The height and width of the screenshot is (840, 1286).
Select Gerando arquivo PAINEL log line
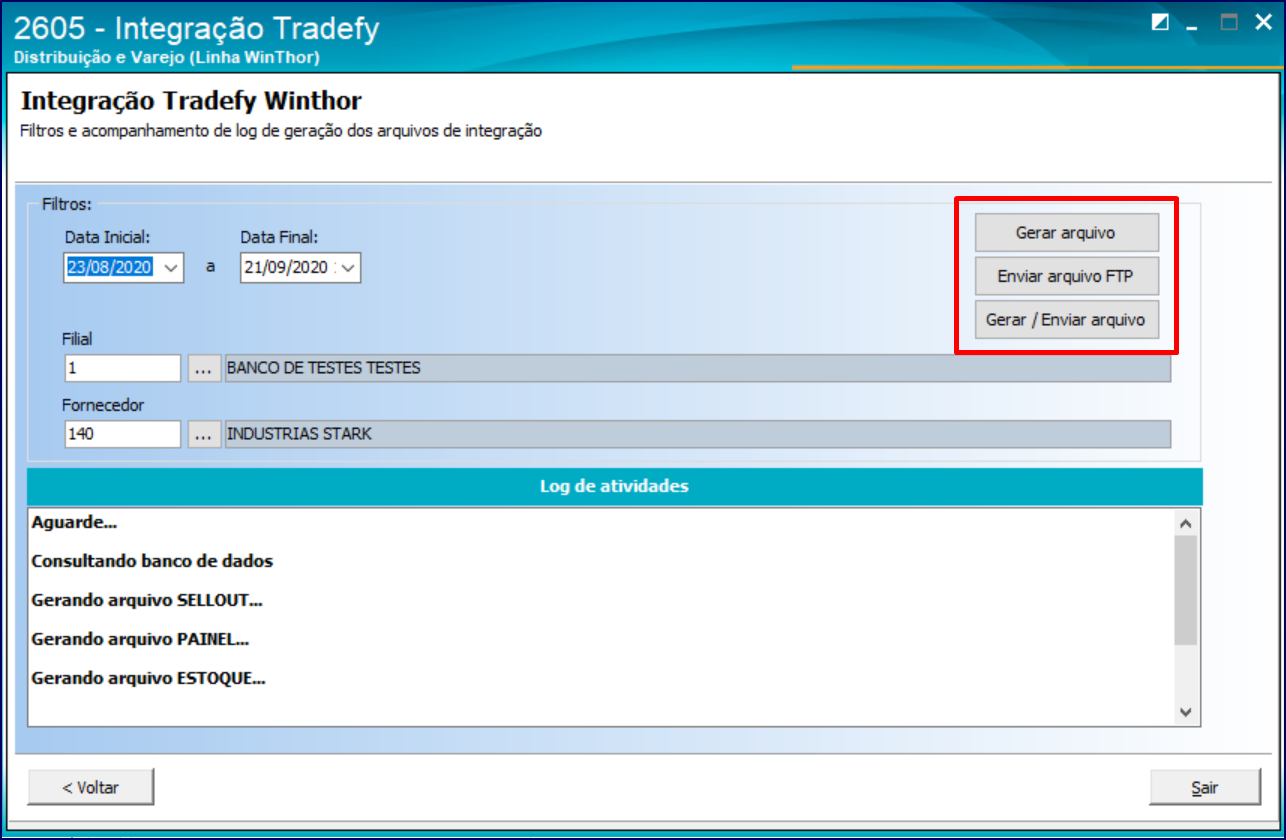pyautogui.click(x=140, y=638)
